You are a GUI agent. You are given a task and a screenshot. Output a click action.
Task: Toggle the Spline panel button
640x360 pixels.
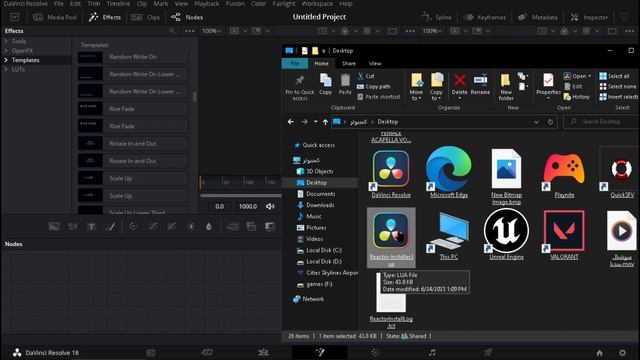tap(436, 17)
